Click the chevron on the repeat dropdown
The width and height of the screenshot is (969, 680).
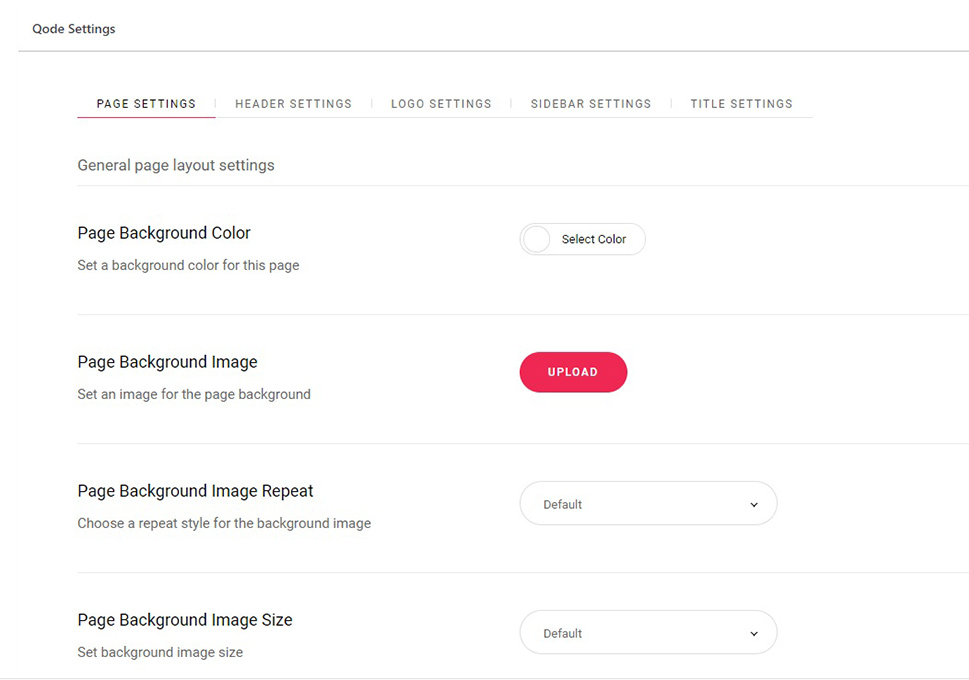coord(755,503)
